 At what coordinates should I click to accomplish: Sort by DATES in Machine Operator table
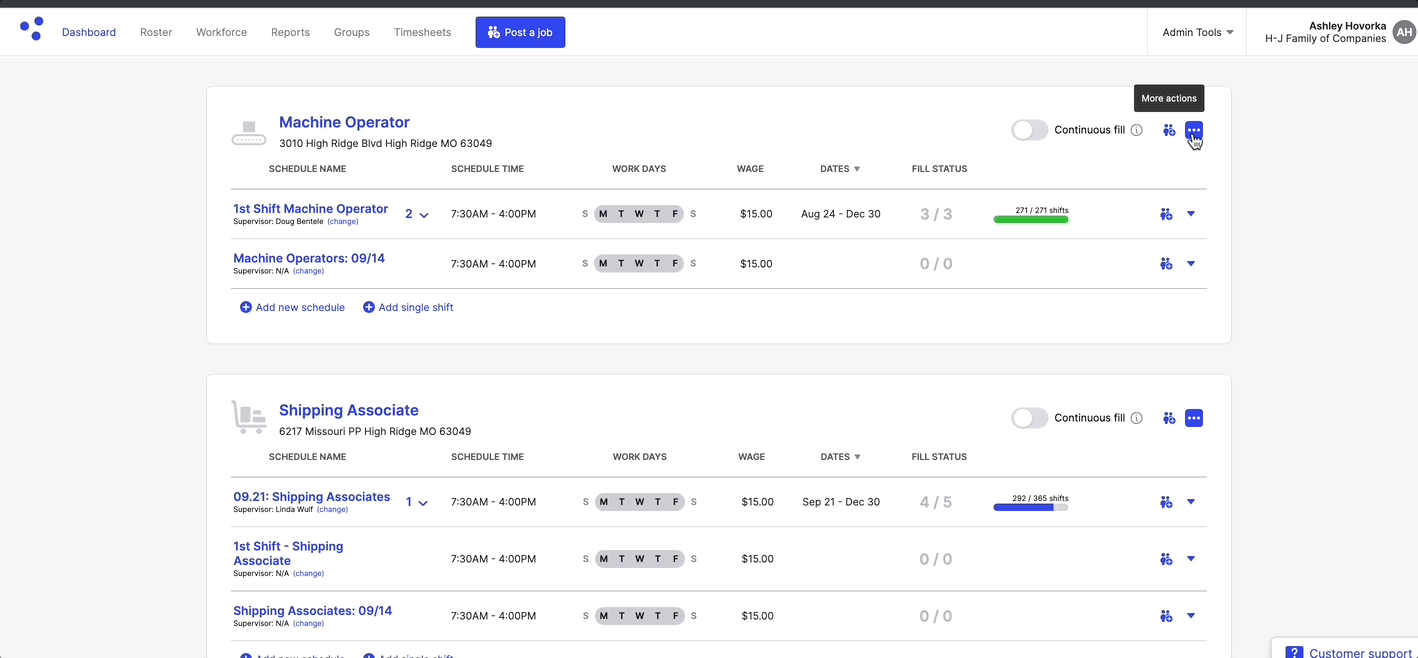click(840, 169)
